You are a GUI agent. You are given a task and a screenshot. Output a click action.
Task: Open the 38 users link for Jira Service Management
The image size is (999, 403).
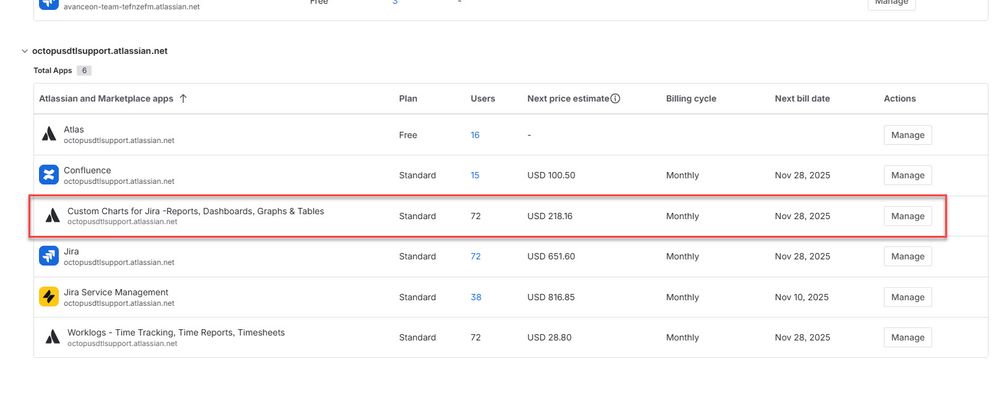point(476,297)
